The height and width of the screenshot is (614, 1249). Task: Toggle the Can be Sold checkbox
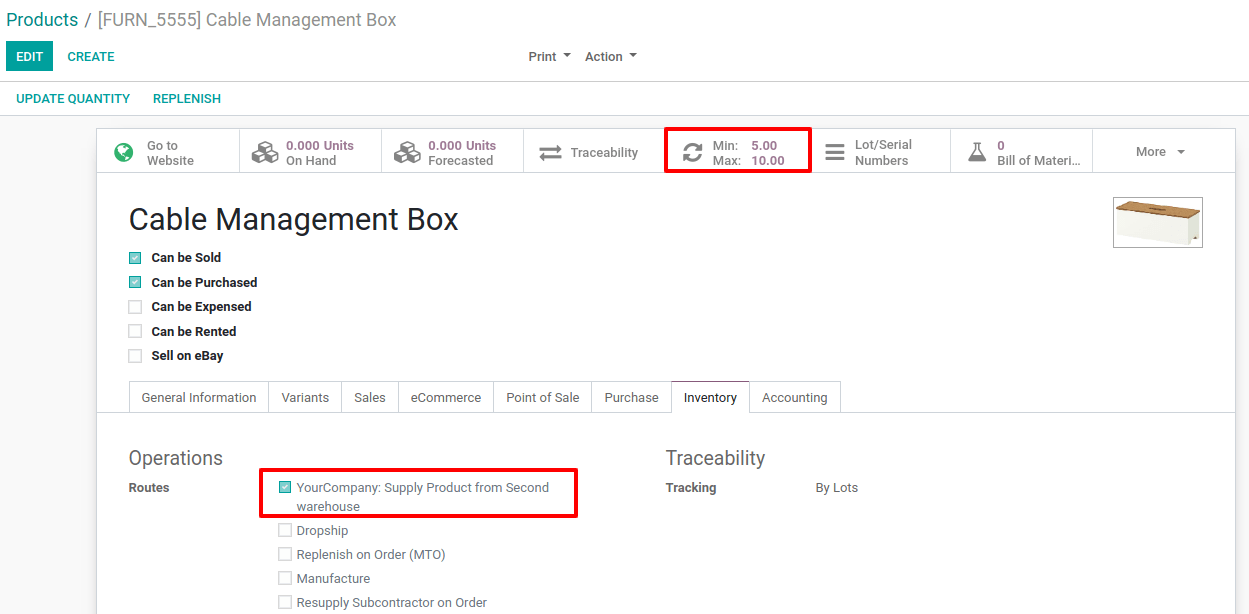pyautogui.click(x=135, y=258)
